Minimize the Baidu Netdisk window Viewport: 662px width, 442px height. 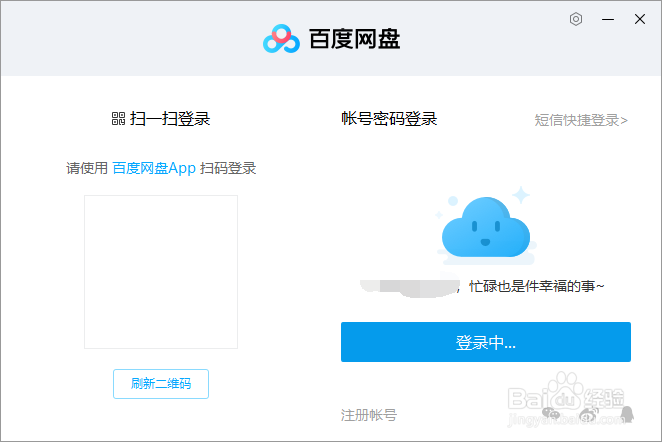click(x=608, y=19)
